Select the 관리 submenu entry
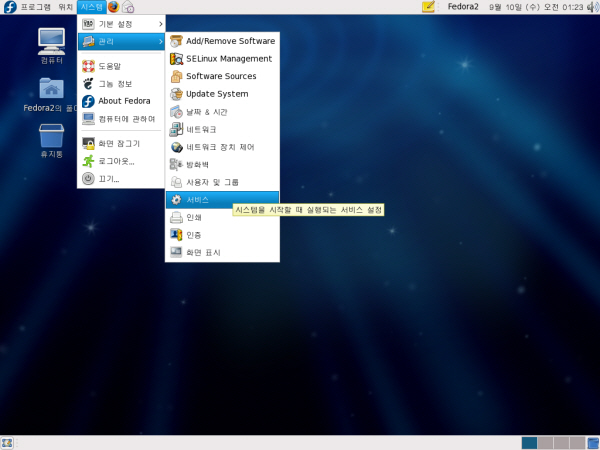 [121, 41]
